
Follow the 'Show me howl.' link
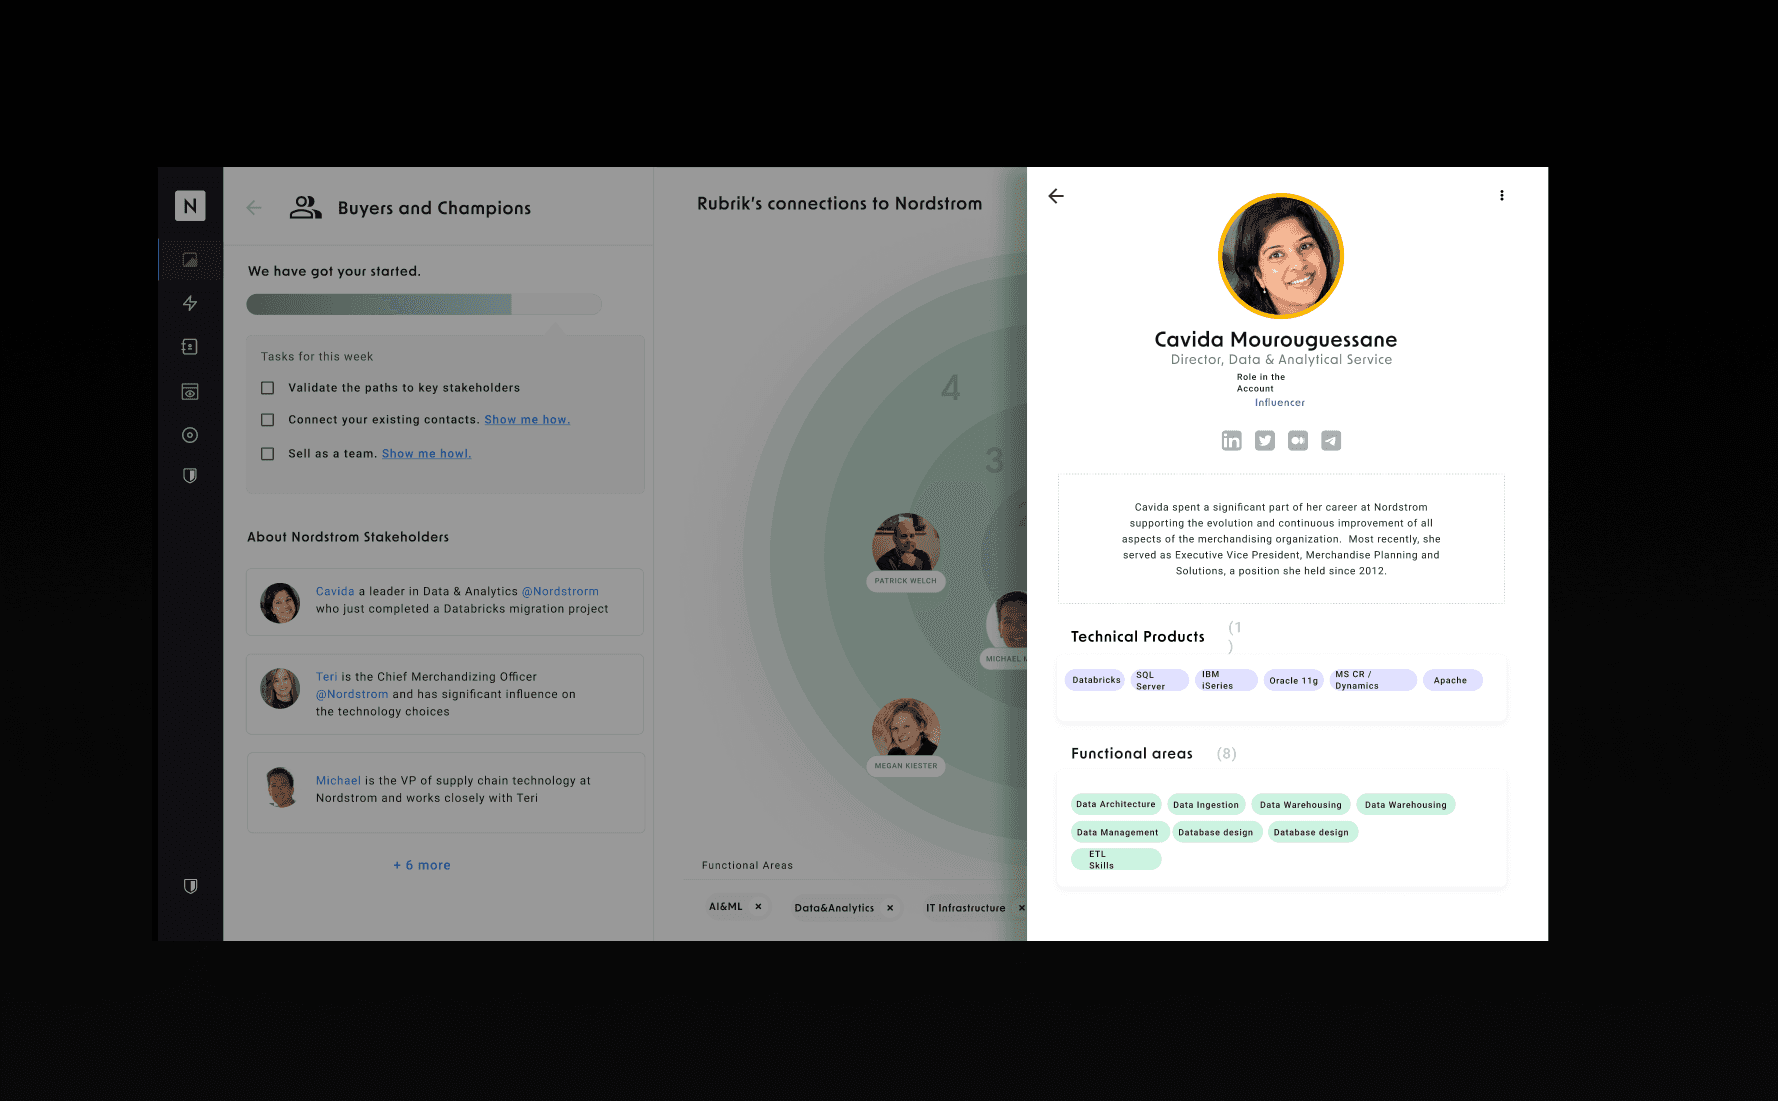426,454
